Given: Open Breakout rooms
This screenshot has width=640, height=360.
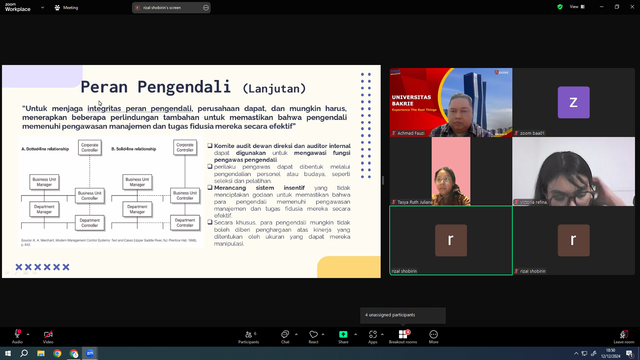Looking at the screenshot, I should (403, 336).
